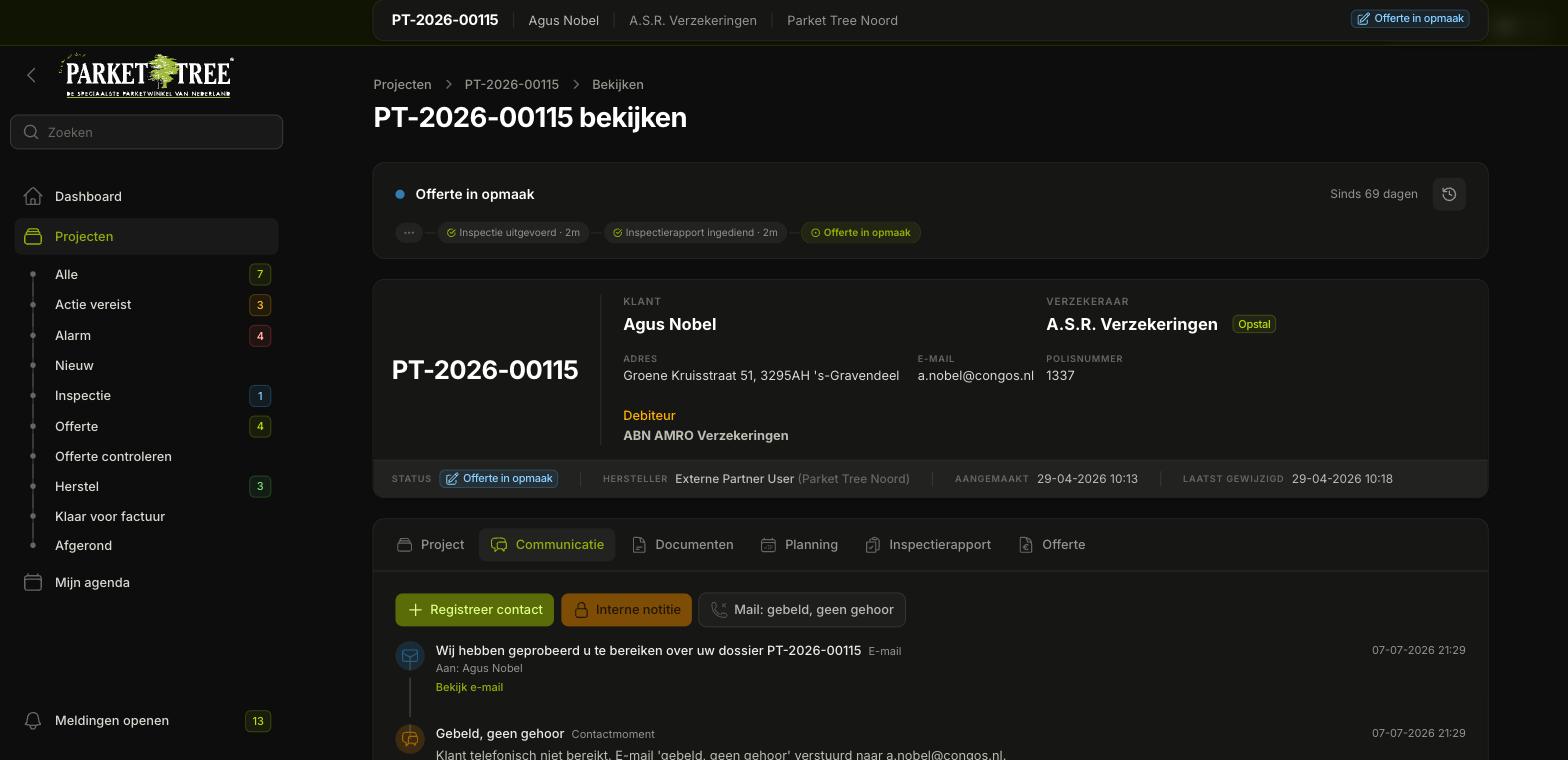Collapse sidebar with back chevron icon
The image size is (1568, 760).
tap(31, 75)
